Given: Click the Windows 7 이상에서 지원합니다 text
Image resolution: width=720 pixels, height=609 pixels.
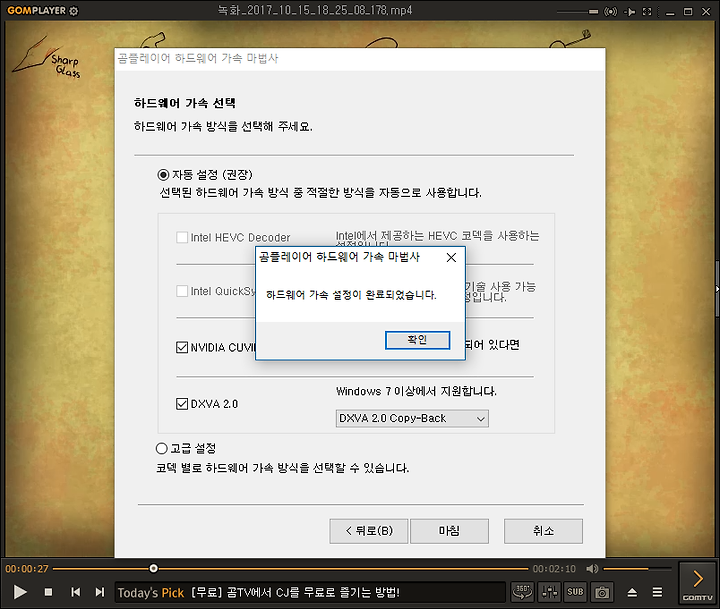Looking at the screenshot, I should pos(416,391).
